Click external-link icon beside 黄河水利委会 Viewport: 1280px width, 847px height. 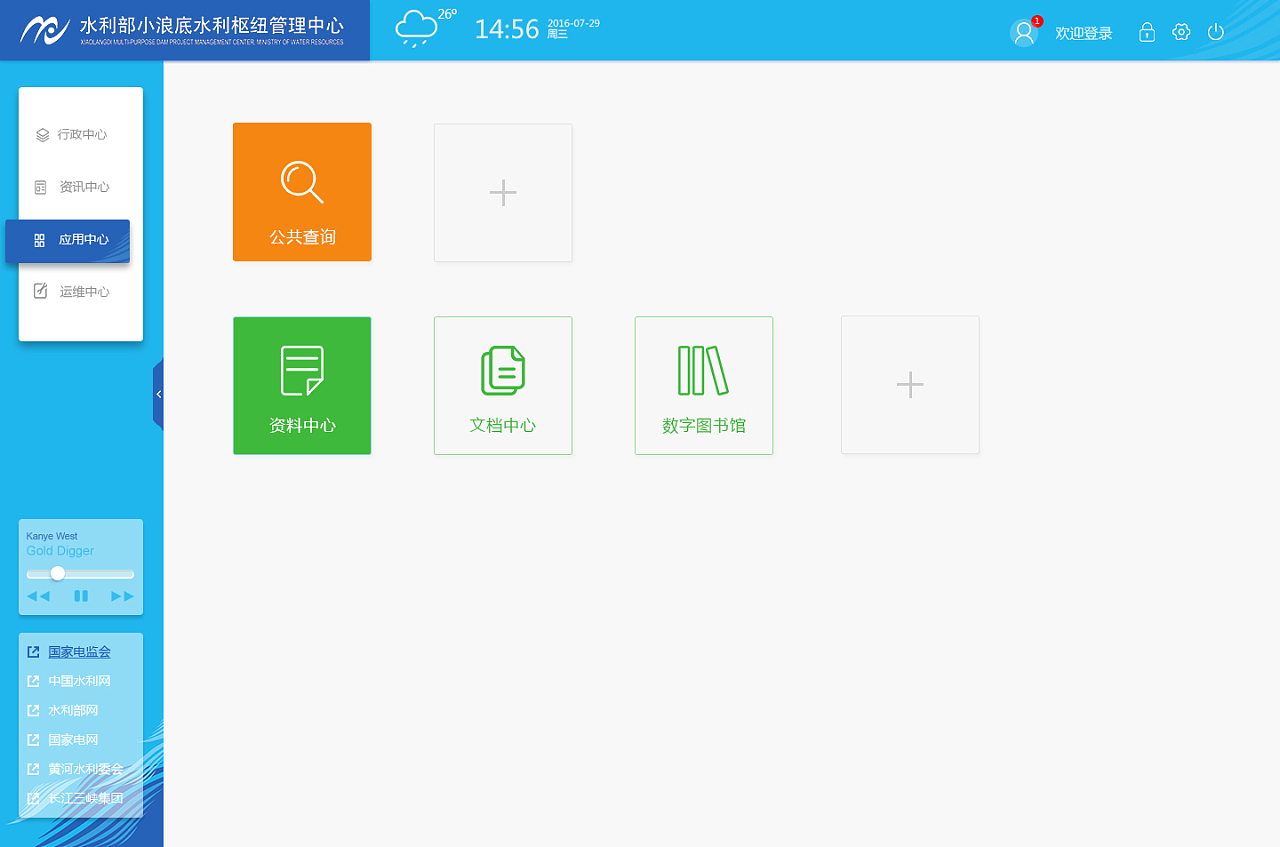coord(33,769)
